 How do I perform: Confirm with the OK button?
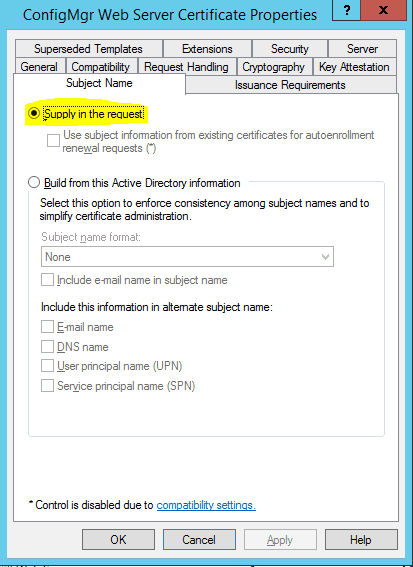tap(118, 540)
